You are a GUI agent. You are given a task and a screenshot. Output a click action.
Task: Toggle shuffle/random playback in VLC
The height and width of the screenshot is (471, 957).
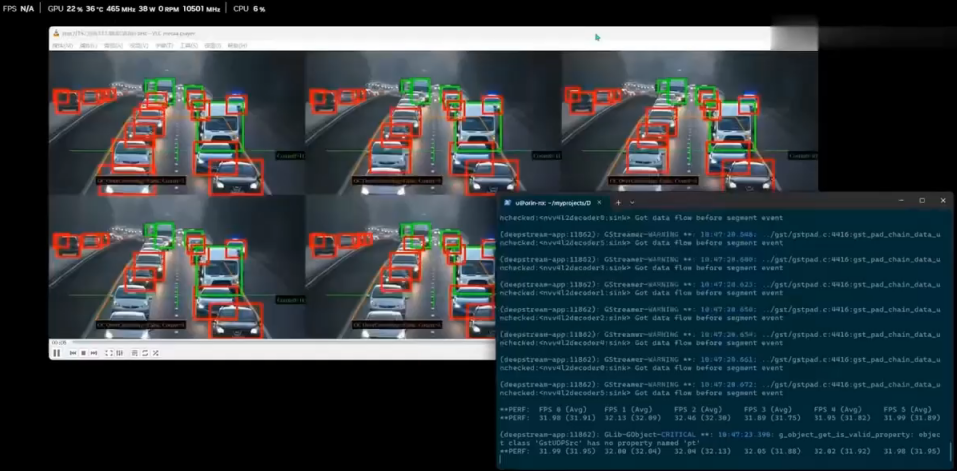pos(157,353)
